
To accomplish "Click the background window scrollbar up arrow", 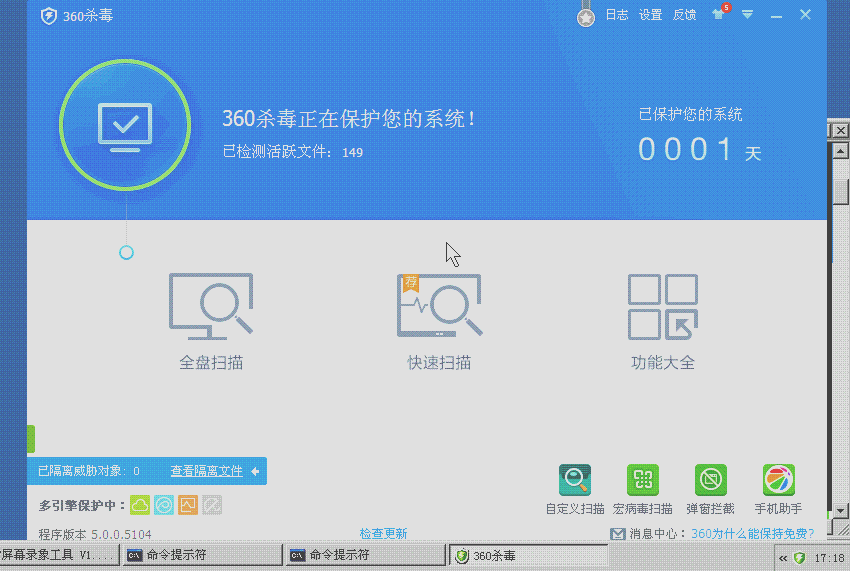I will 841,151.
